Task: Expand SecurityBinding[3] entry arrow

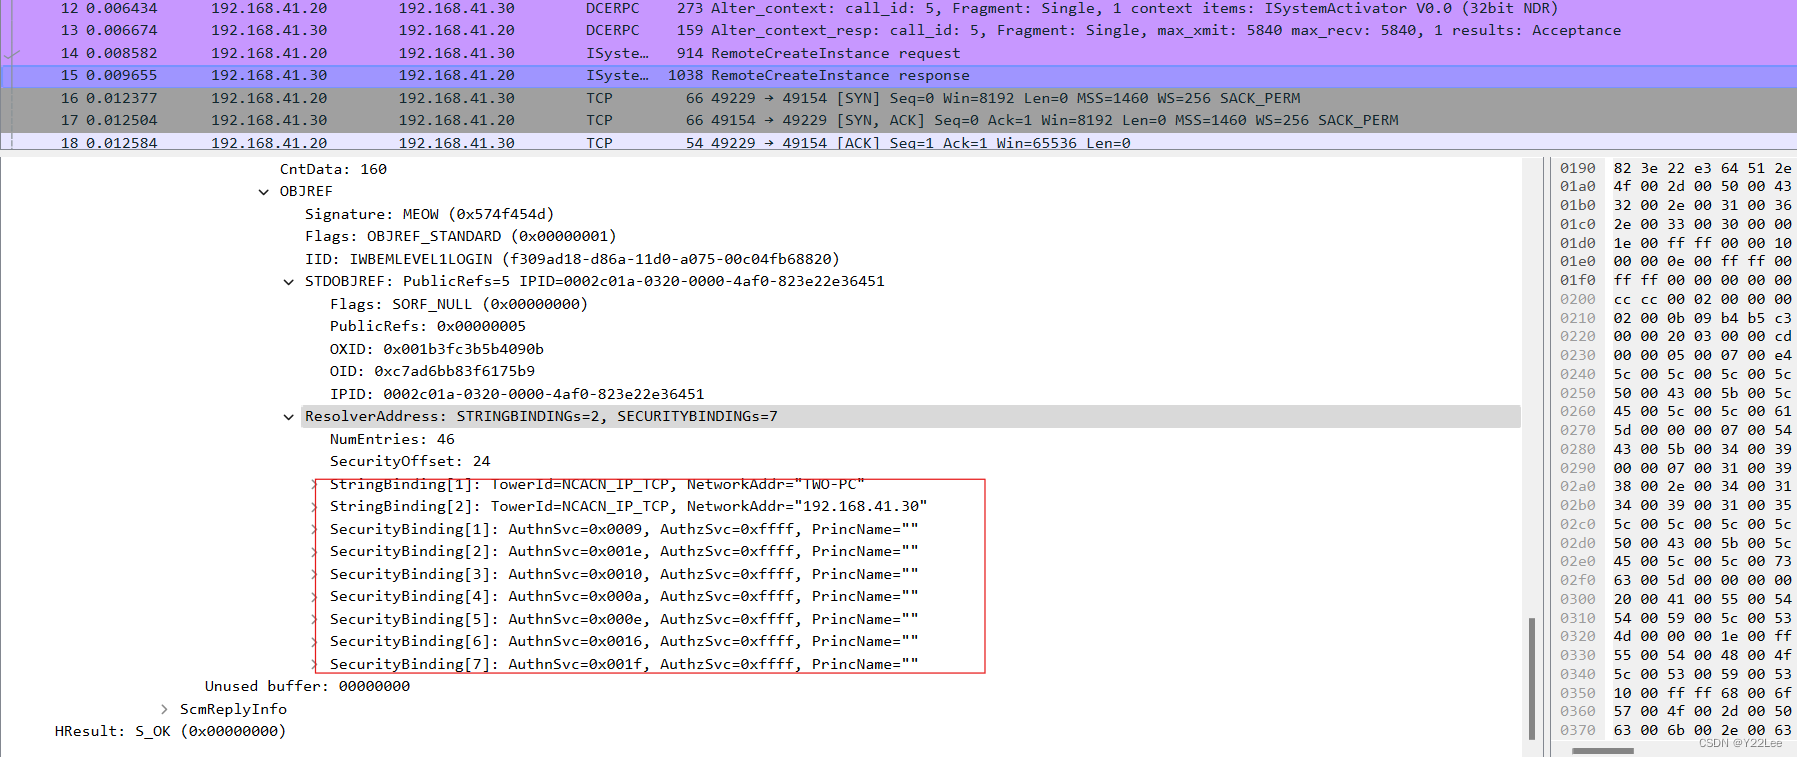Action: (314, 574)
